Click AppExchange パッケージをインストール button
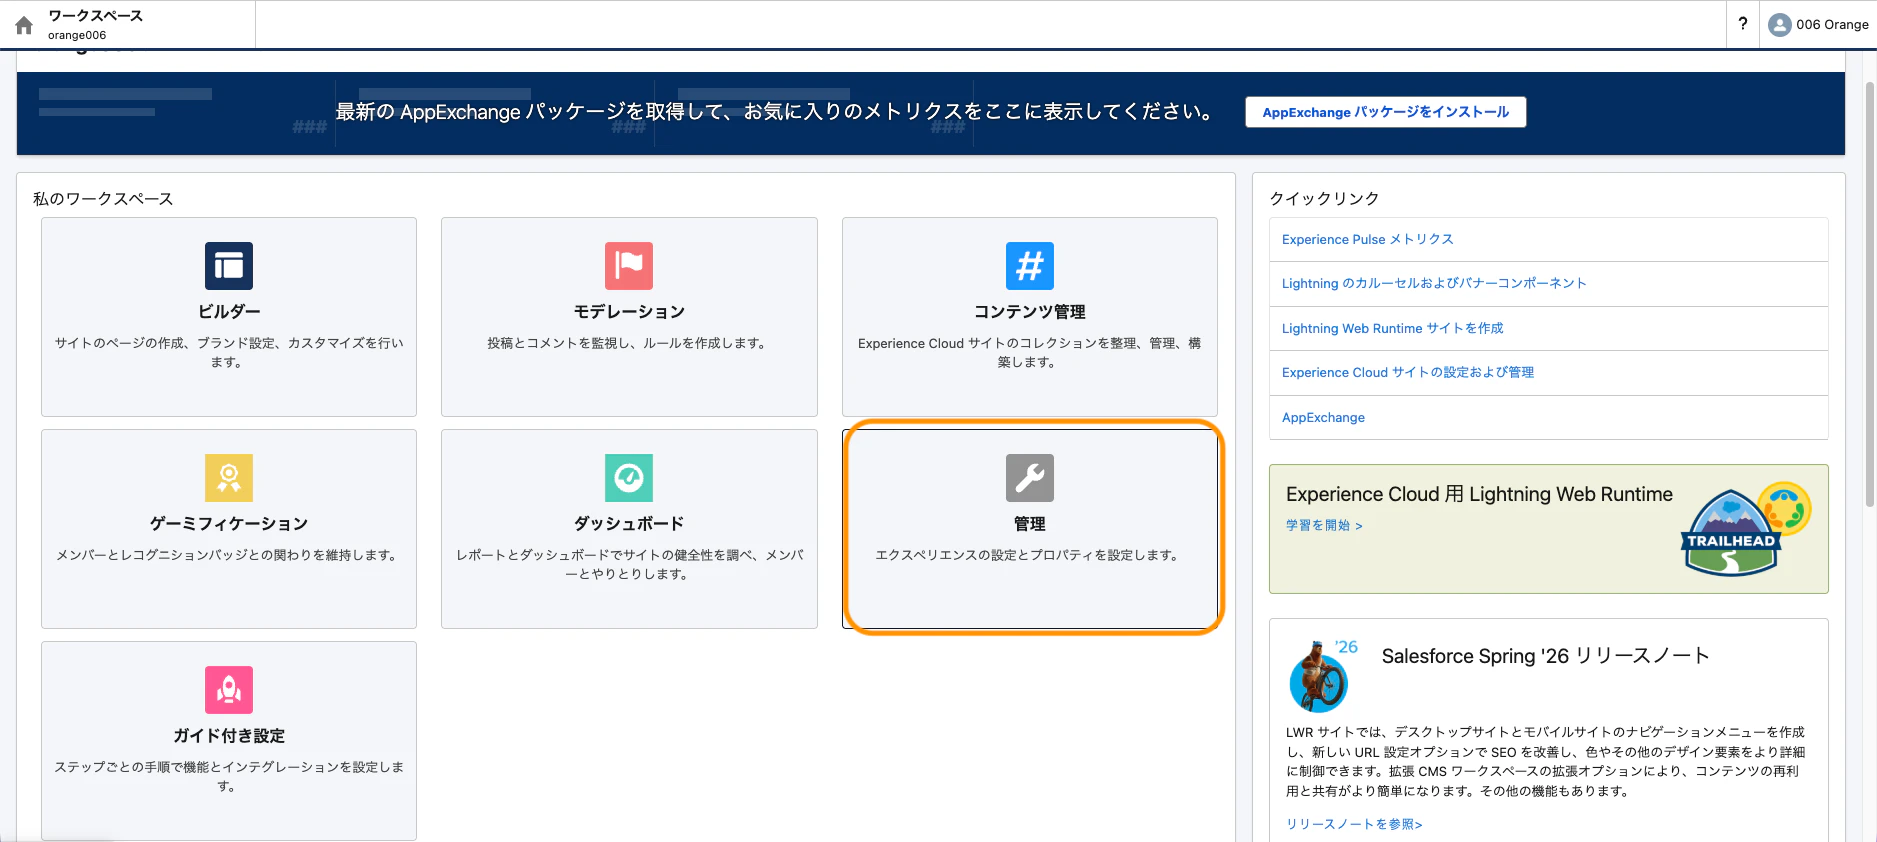Screen dimensions: 1877x842 pos(1385,112)
